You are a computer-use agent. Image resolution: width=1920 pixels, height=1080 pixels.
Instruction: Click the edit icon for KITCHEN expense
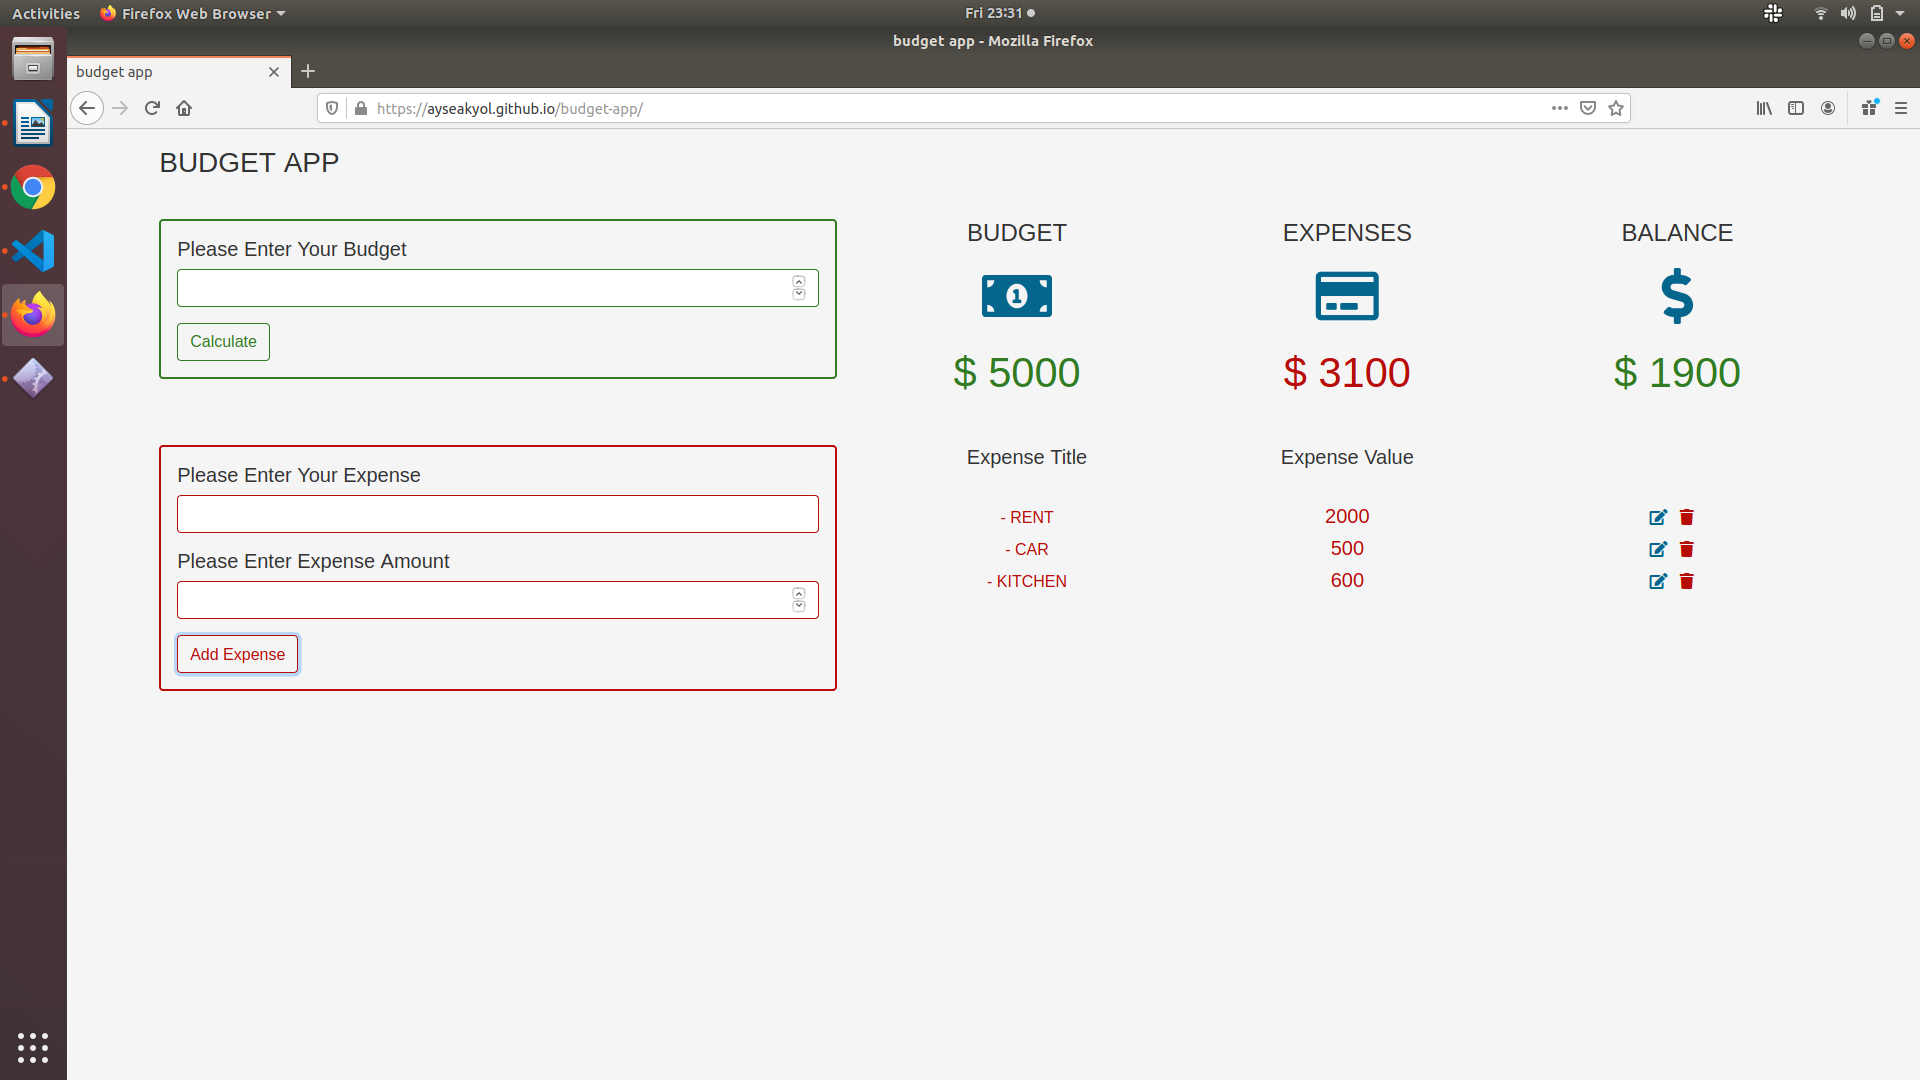coord(1659,580)
